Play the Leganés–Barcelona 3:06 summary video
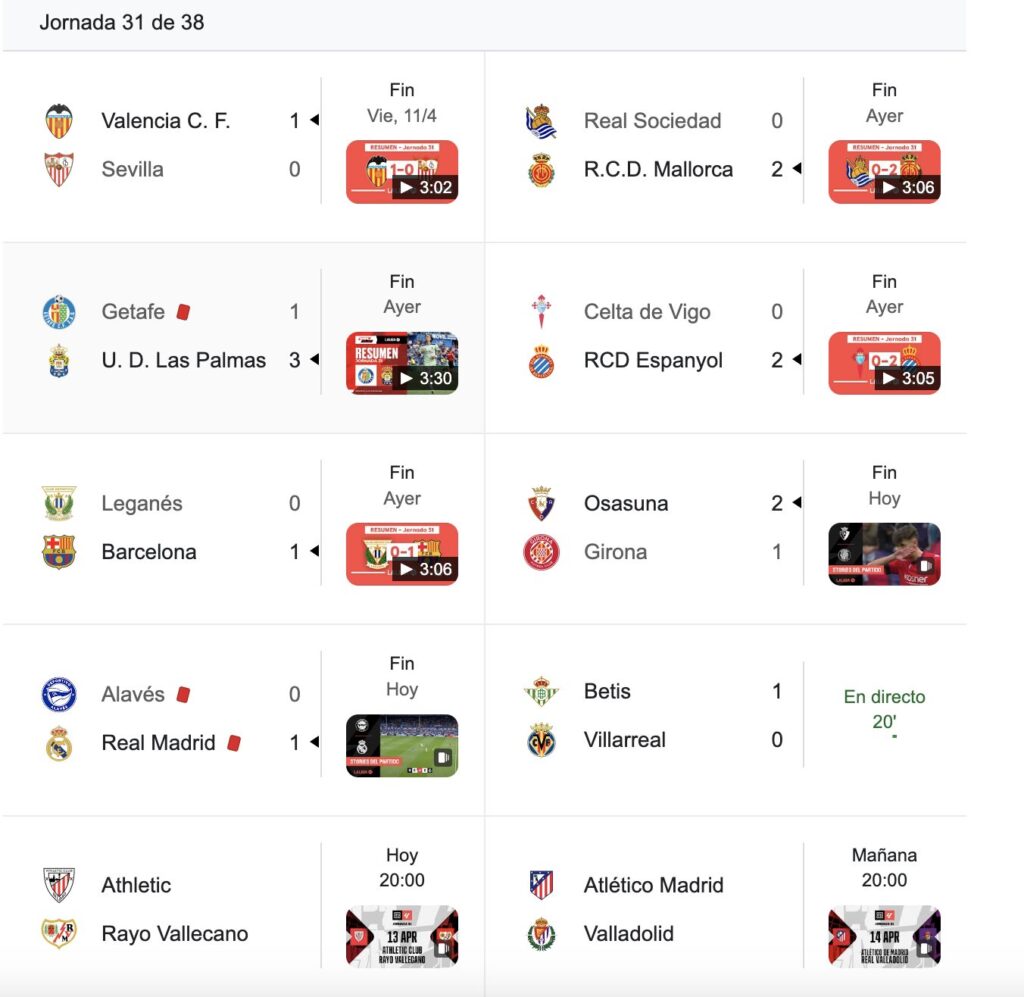 (402, 554)
